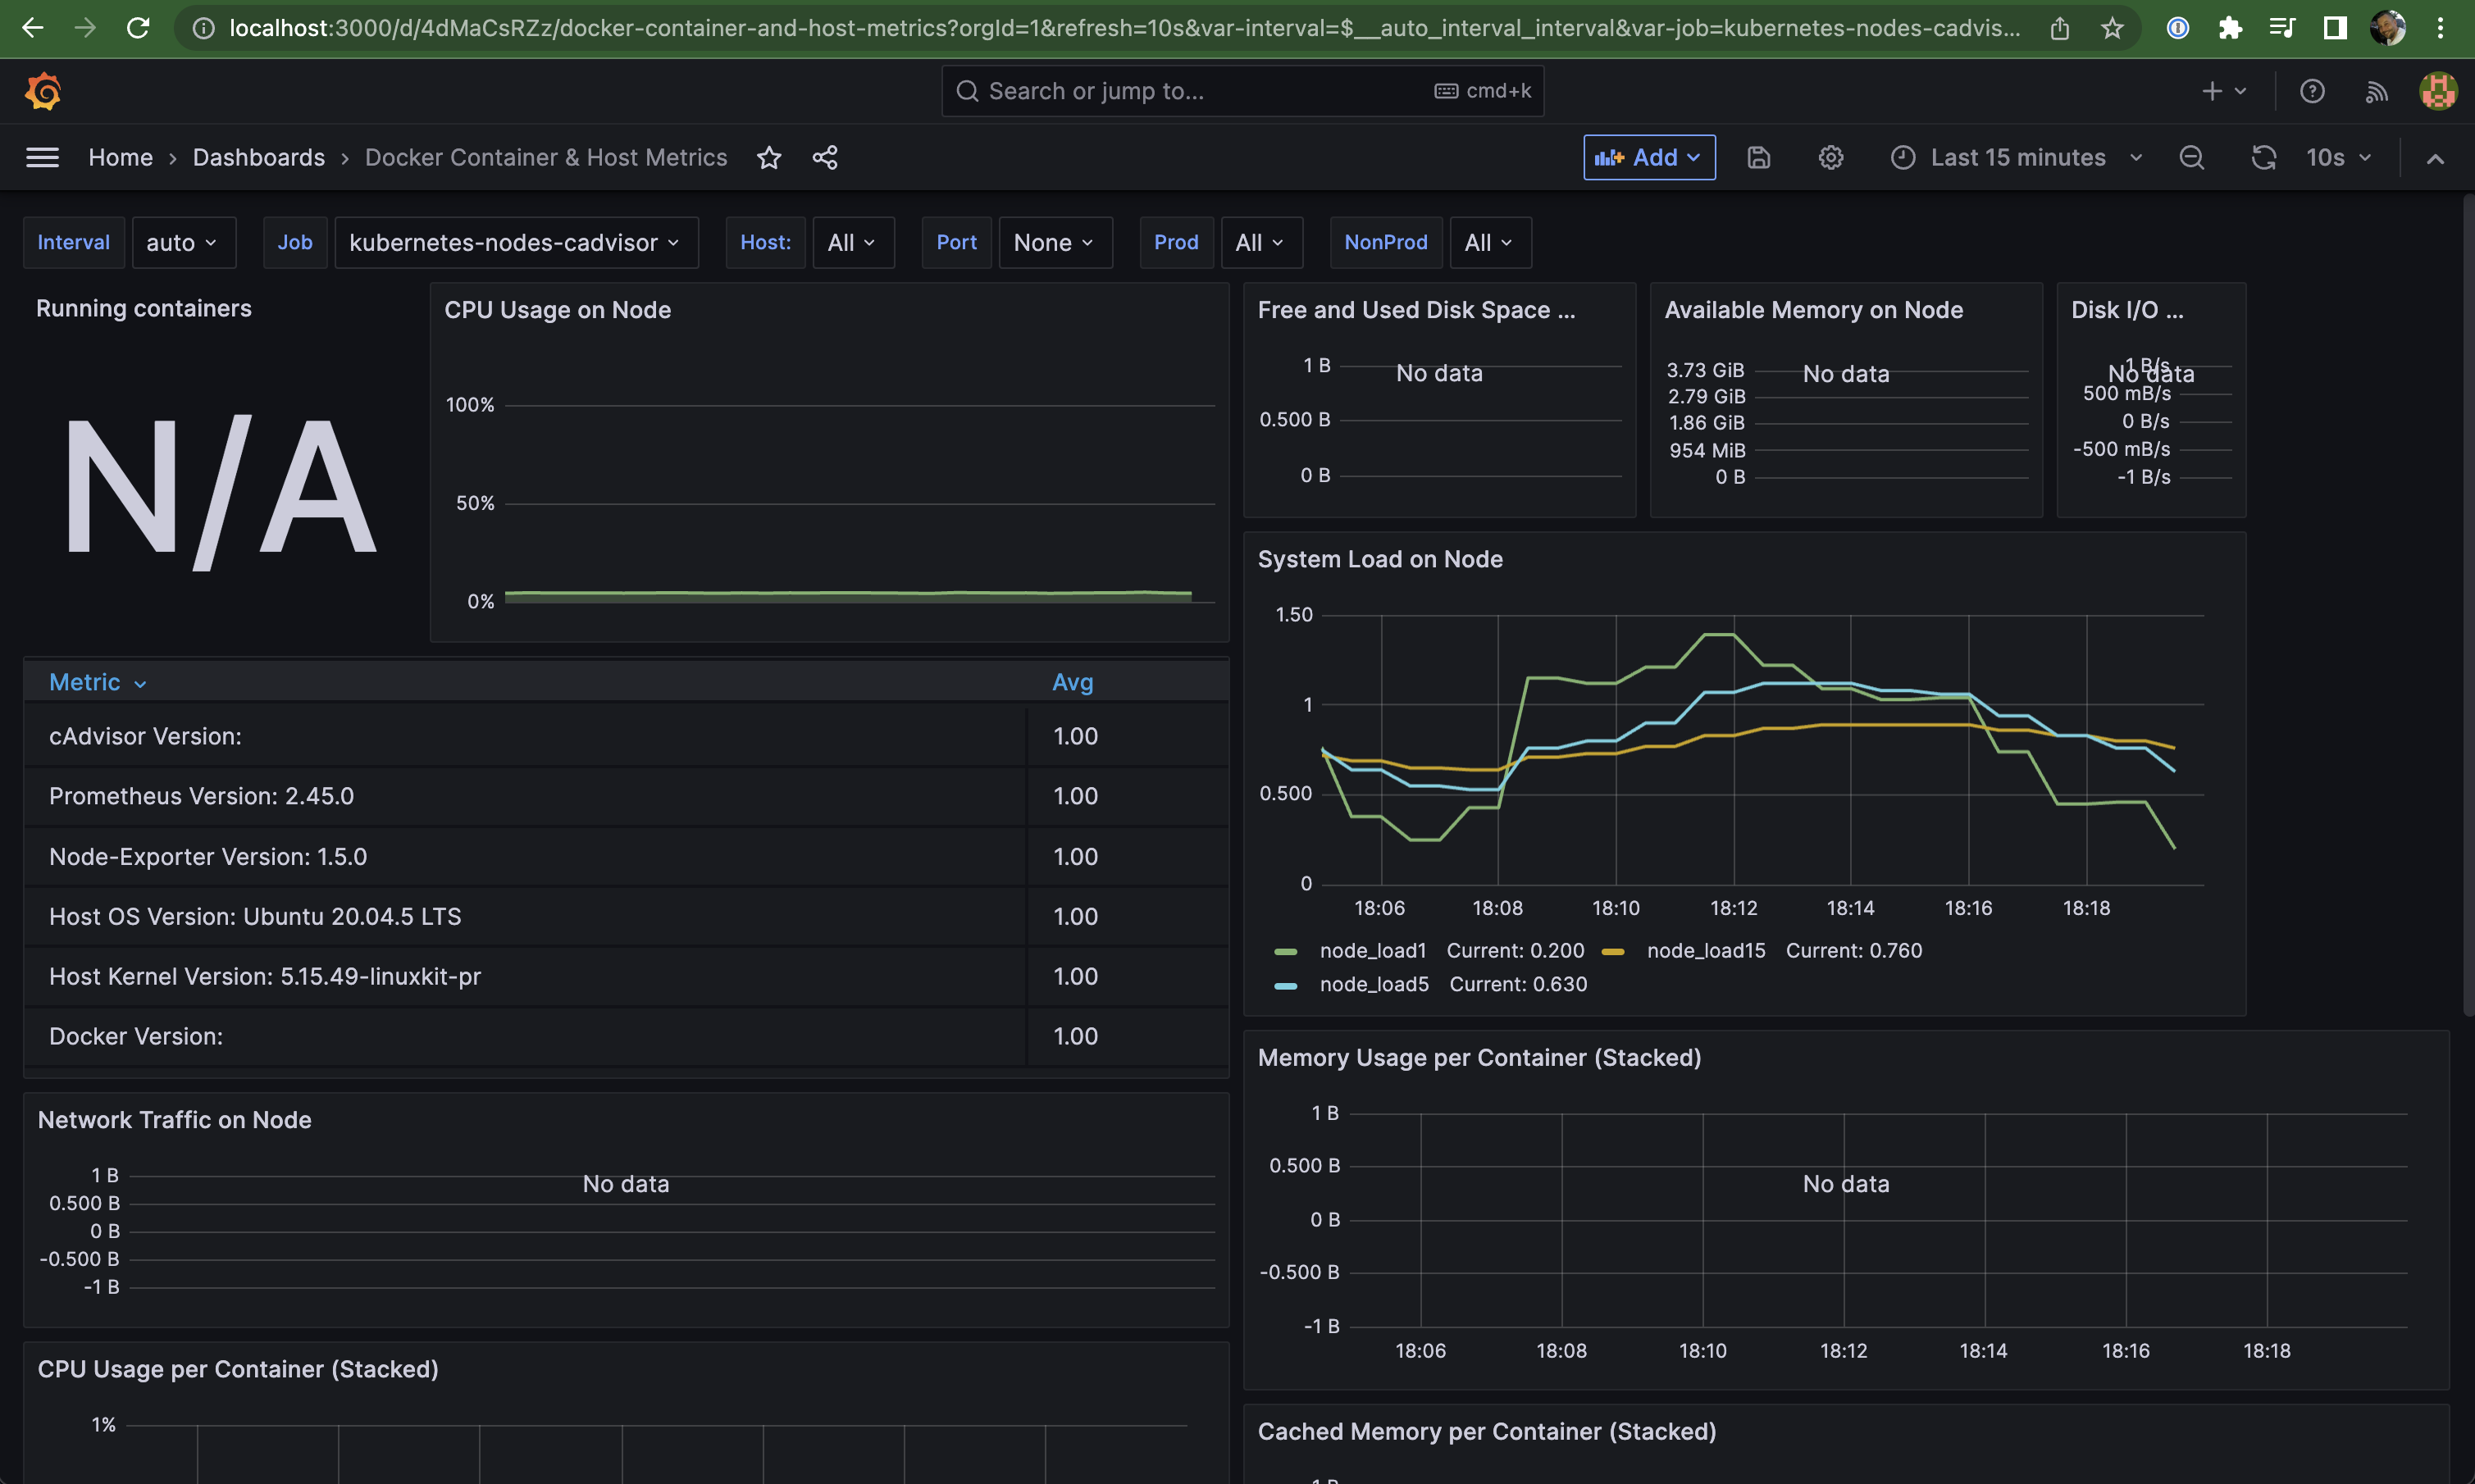Screen dimensions: 2475x1484
Task: Star the Docker Container & Host Metrics dashboard
Action: pos(769,157)
